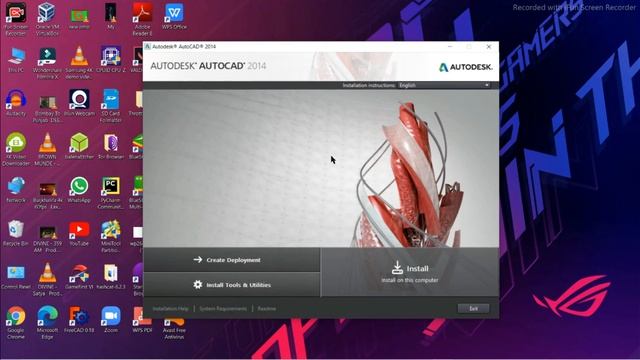The height and width of the screenshot is (360, 640).
Task: Select the hashcat-6.2.3 folder icon
Action: [111, 276]
